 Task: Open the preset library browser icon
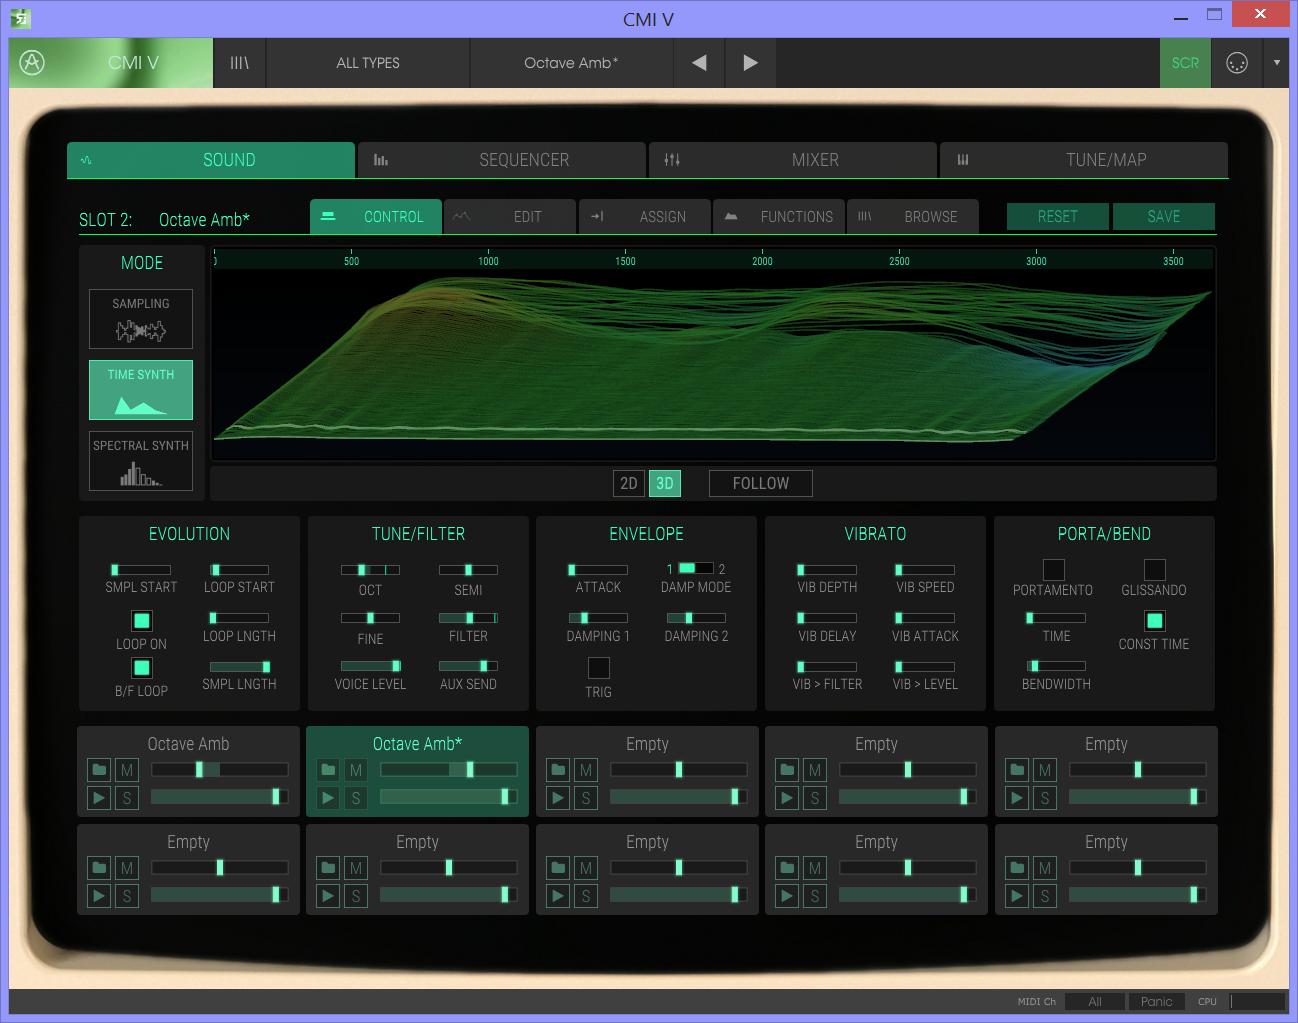(x=239, y=63)
